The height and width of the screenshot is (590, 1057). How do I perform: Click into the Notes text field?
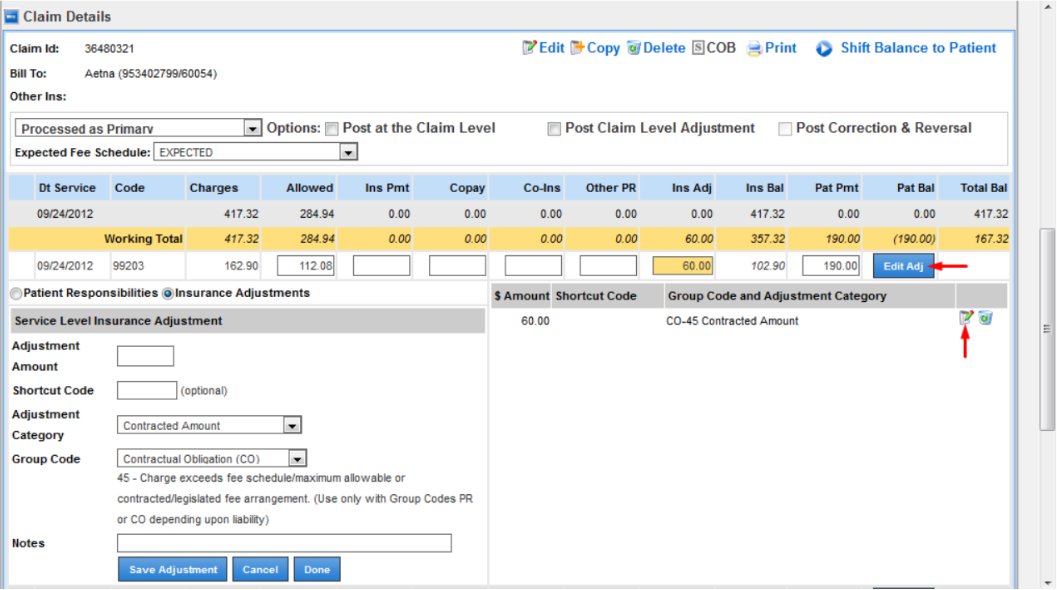point(284,543)
